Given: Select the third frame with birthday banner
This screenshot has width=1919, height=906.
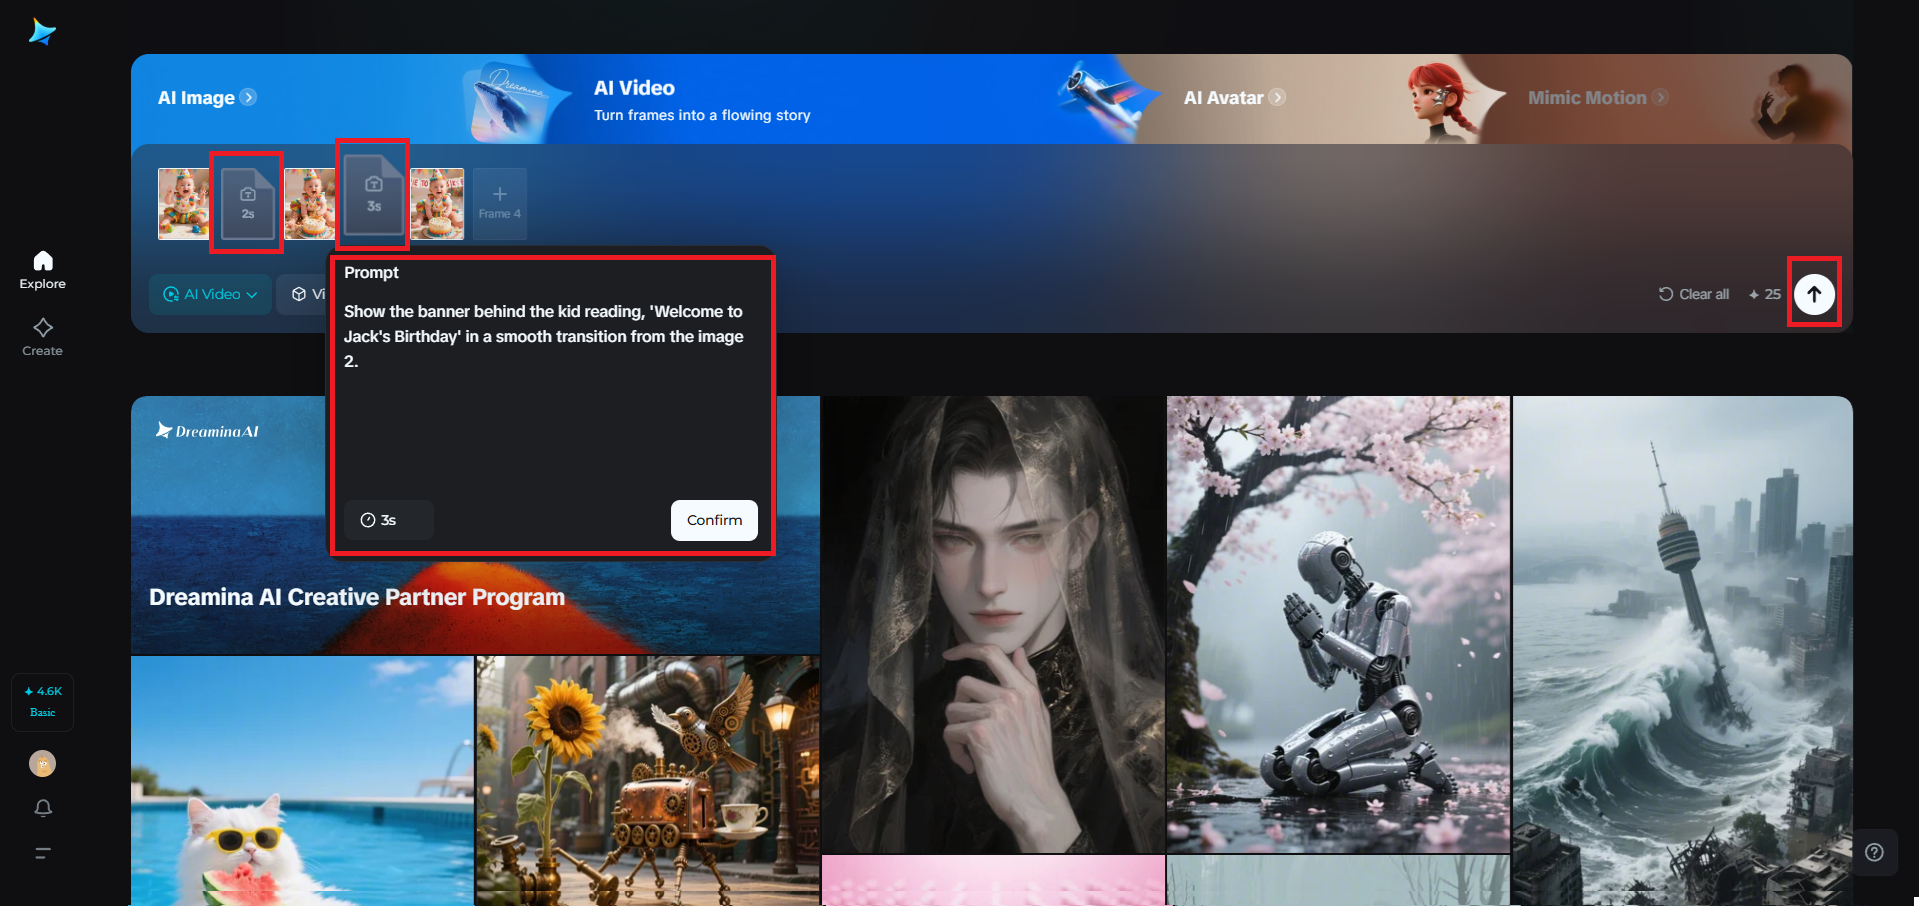Looking at the screenshot, I should [x=437, y=203].
